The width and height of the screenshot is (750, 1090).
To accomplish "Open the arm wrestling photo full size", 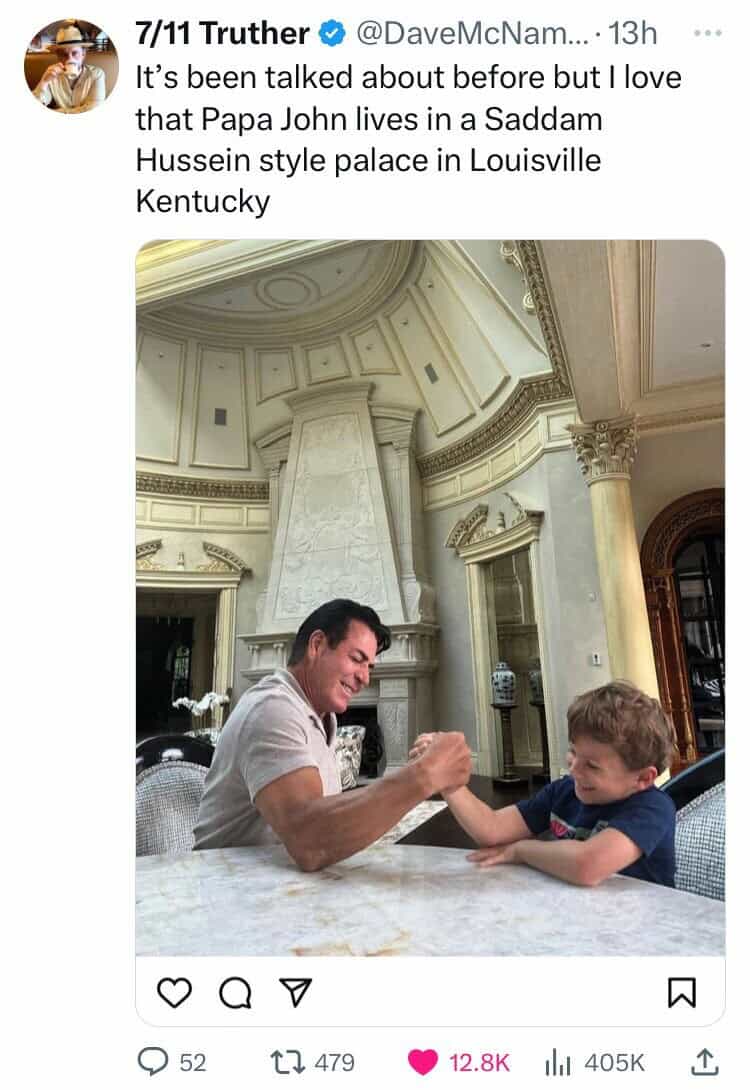I will (x=430, y=598).
